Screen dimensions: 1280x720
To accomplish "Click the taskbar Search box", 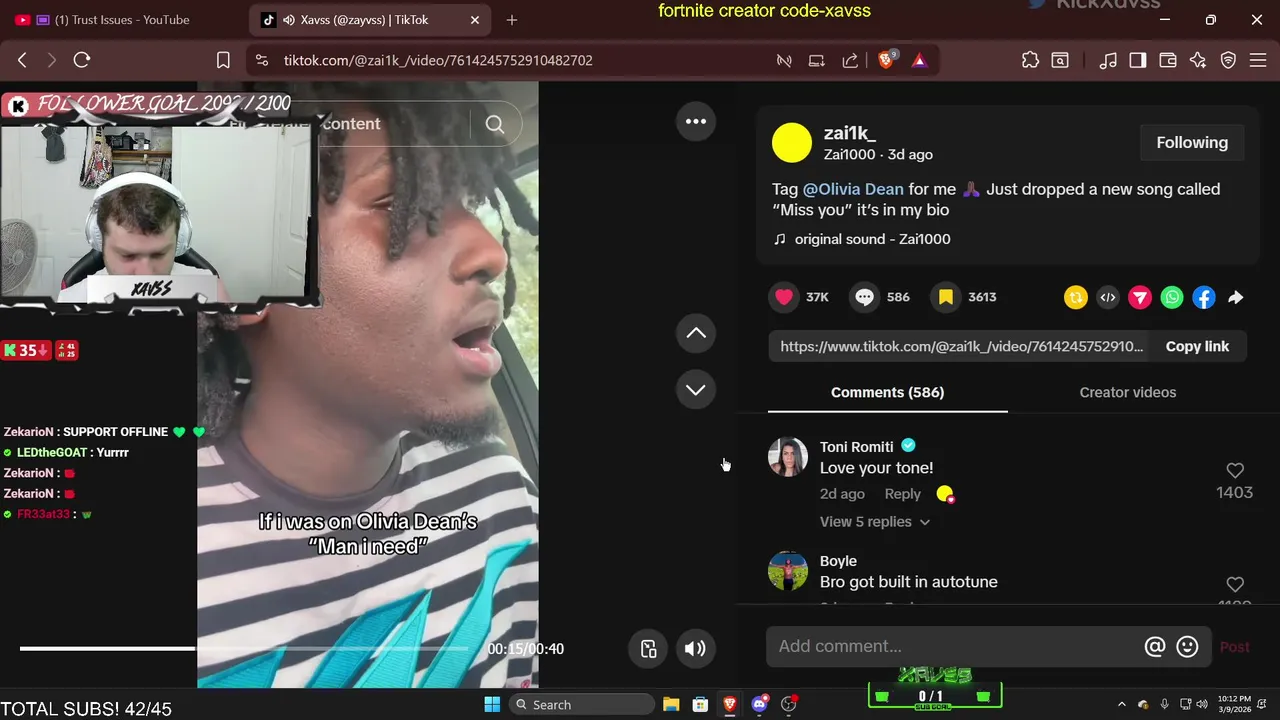I will pyautogui.click(x=582, y=705).
